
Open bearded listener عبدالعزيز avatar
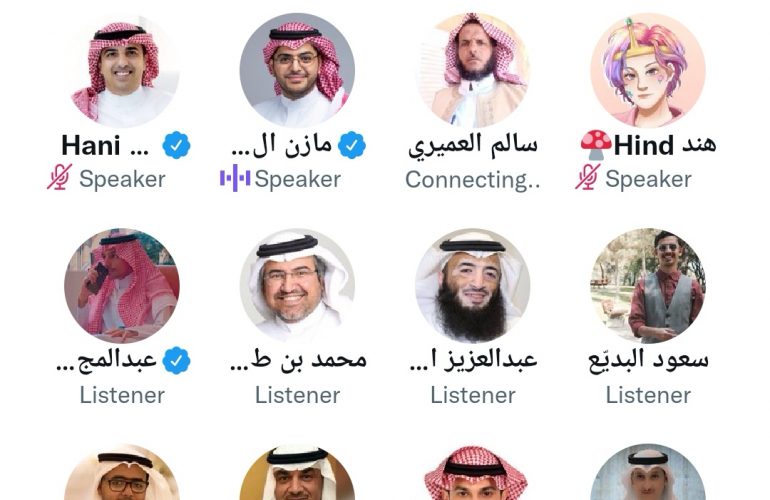tap(473, 286)
